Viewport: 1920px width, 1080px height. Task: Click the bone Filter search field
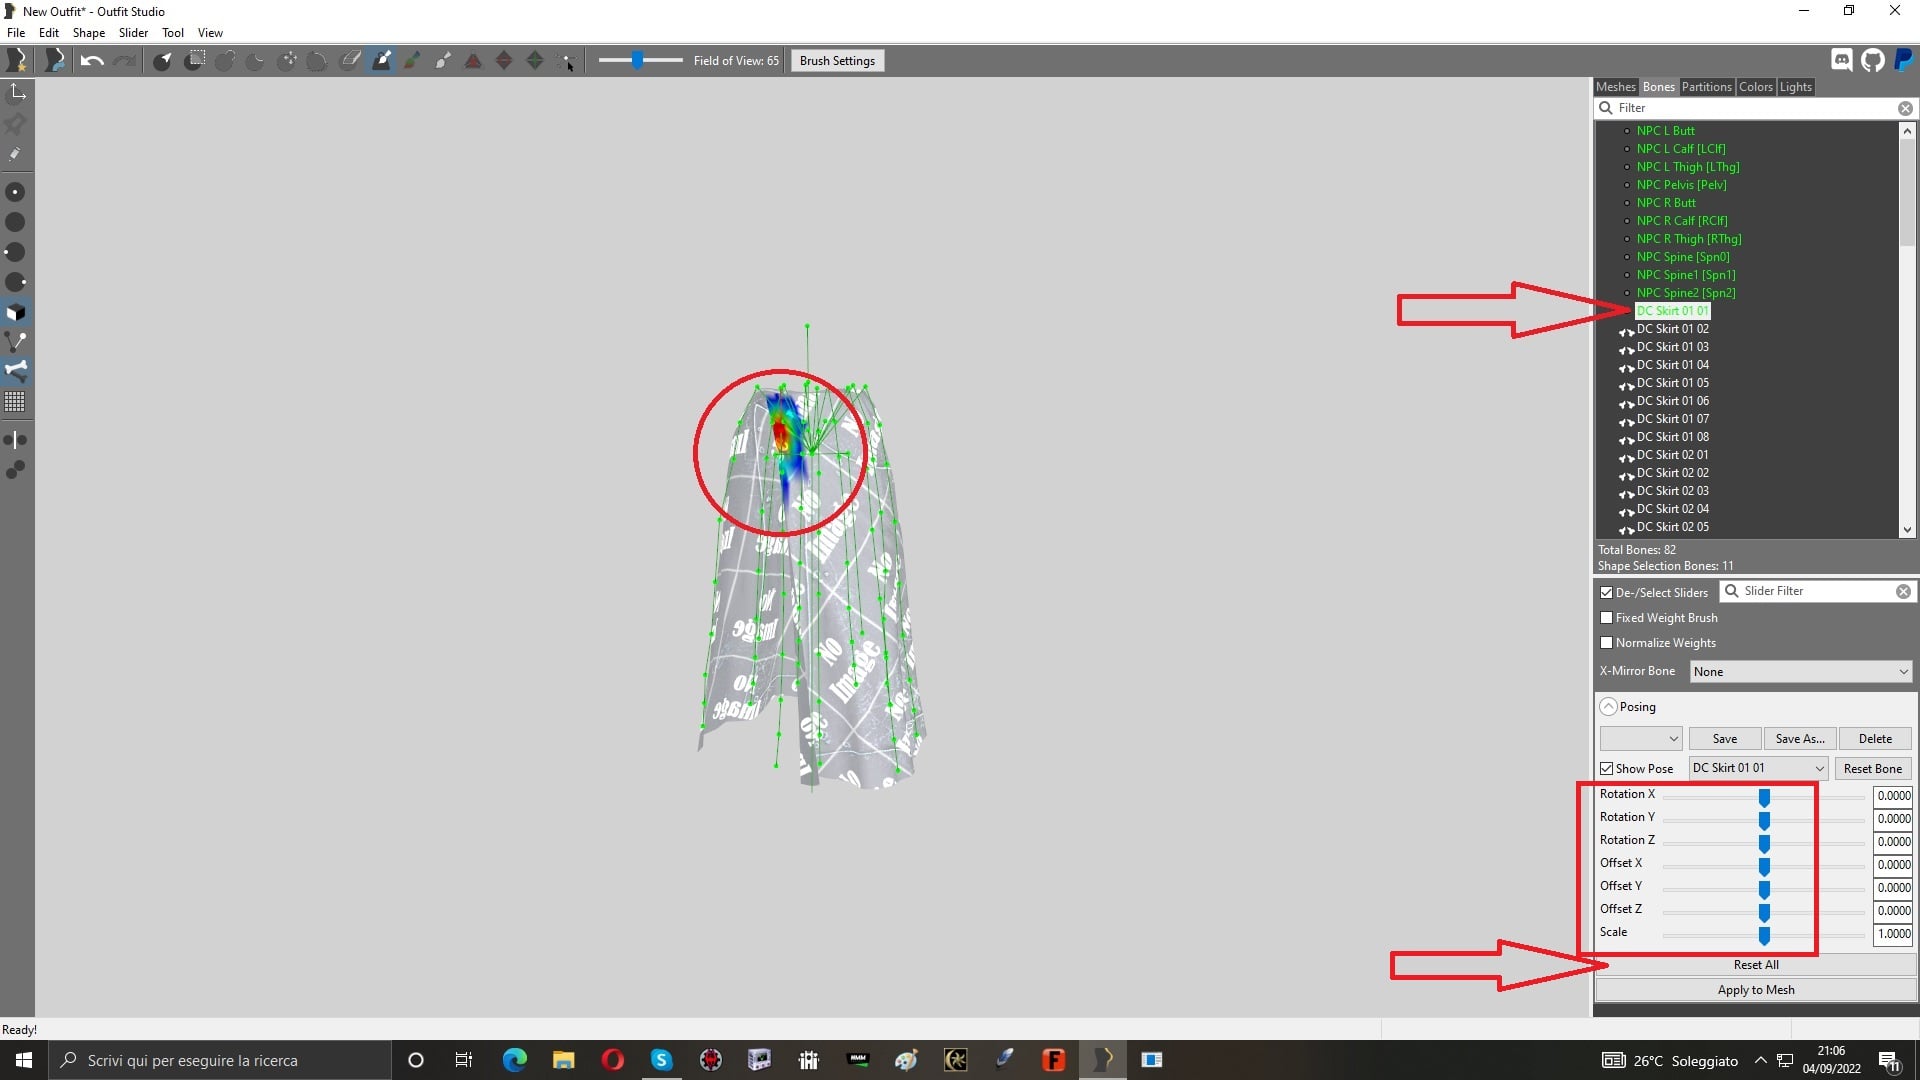pyautogui.click(x=1755, y=108)
